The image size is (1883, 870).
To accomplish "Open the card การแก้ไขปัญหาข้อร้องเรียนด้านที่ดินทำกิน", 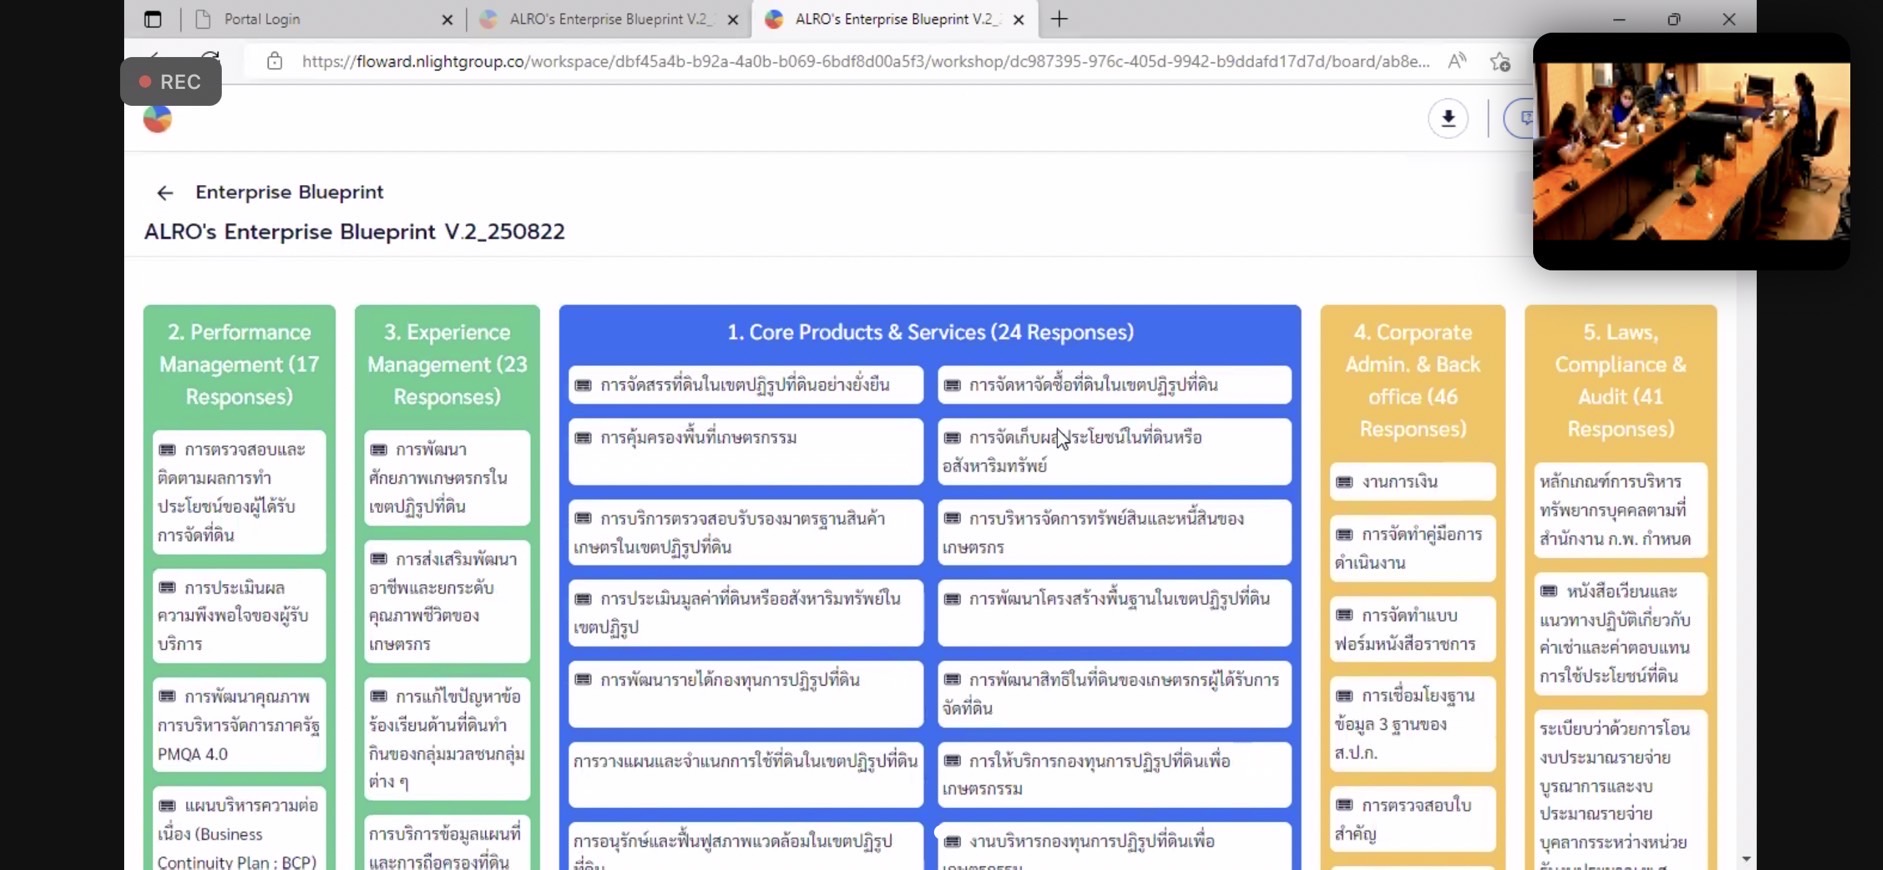I will coord(447,738).
